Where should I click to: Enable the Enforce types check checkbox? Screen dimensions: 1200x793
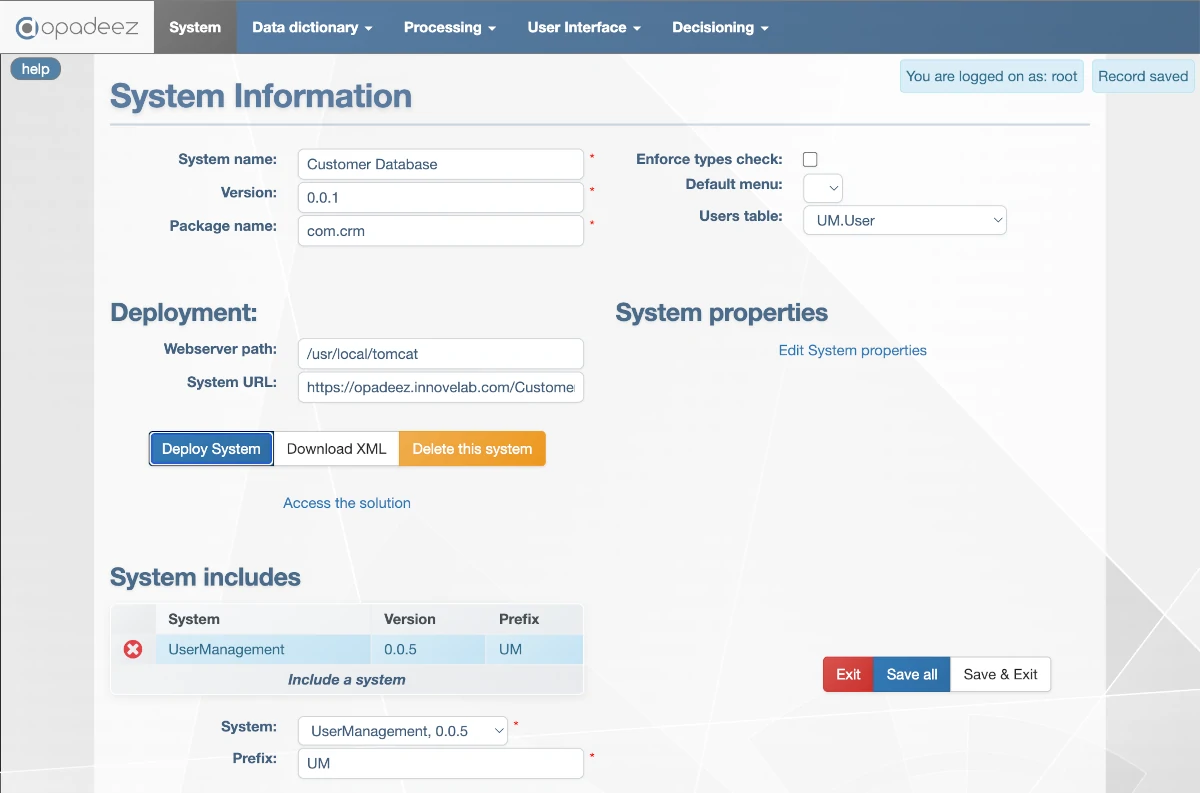810,158
